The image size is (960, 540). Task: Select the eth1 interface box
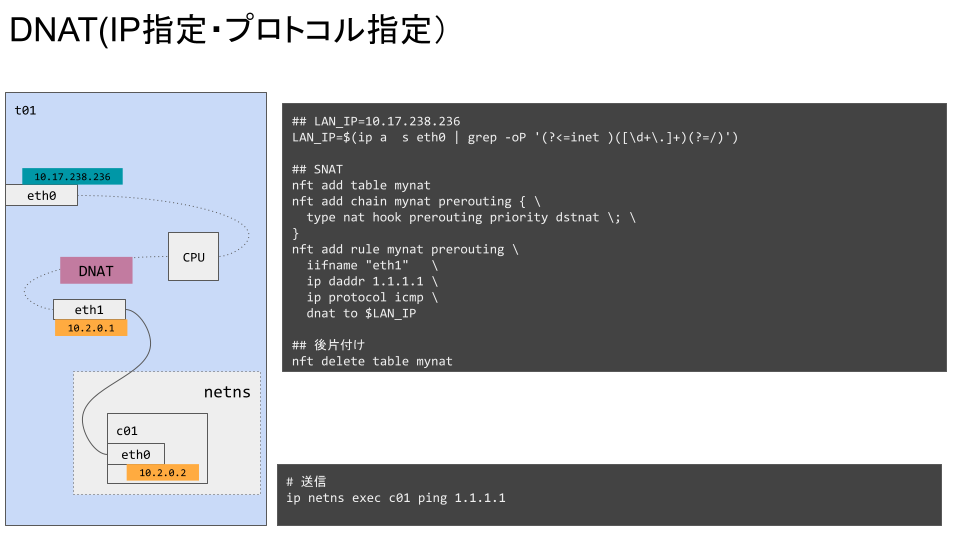click(89, 310)
